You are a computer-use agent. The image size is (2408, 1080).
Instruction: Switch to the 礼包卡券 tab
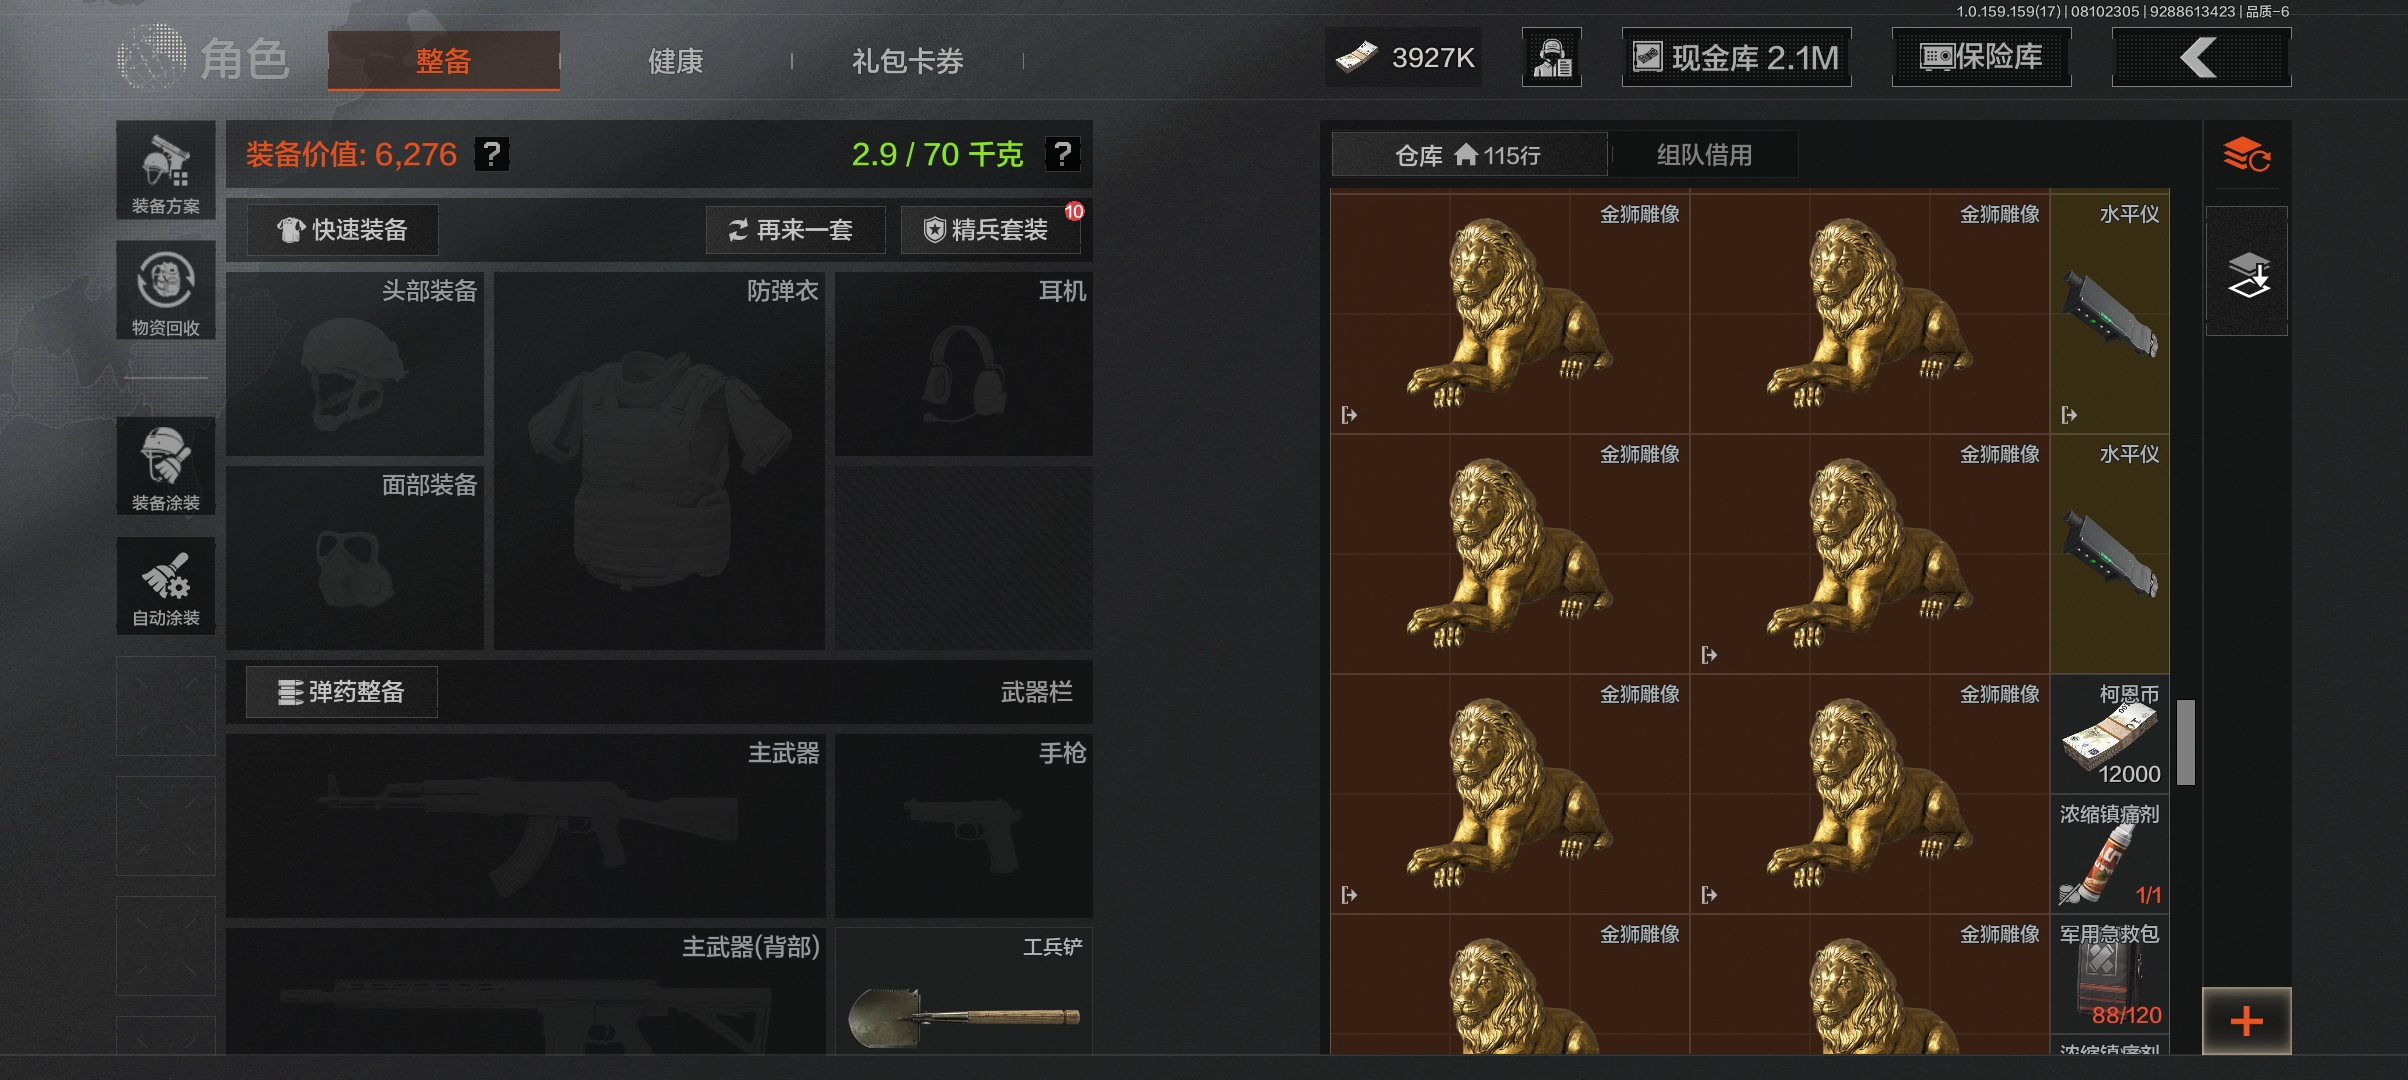[x=908, y=61]
